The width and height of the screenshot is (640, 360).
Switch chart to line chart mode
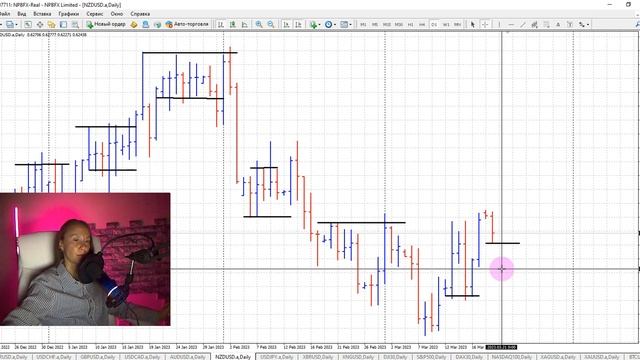pyautogui.click(x=244, y=24)
